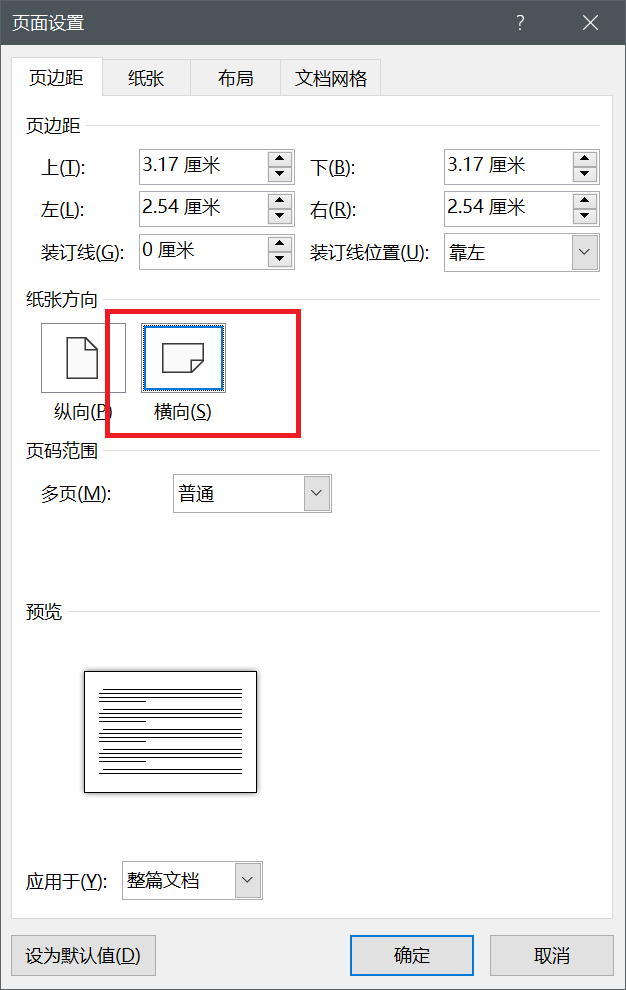Click the right margin 右(R) input field
Screen dimensions: 626x990
[x=508, y=208]
